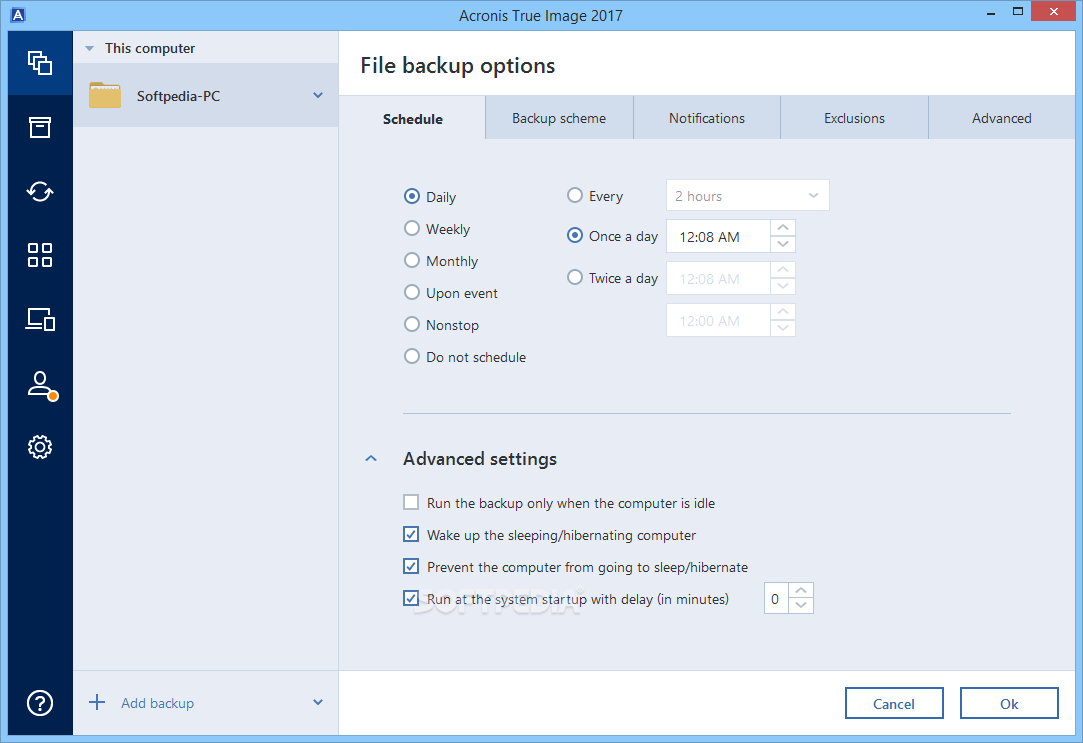This screenshot has height=743, width=1083.
Task: Open the Archive section icon
Action: pos(40,127)
